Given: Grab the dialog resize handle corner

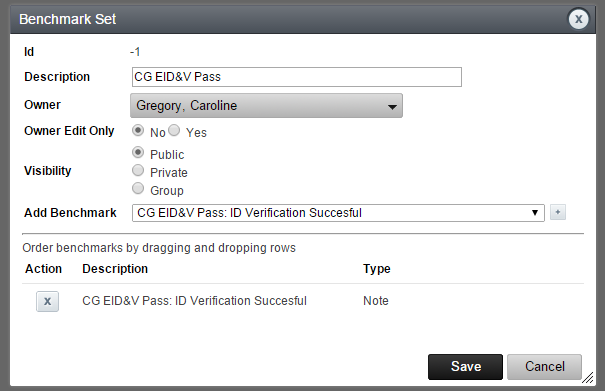Looking at the screenshot, I should pyautogui.click(x=588, y=378).
